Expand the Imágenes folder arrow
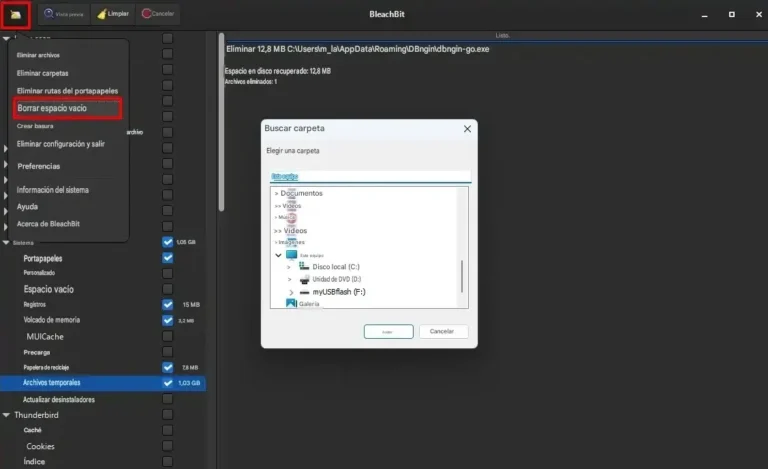 [x=276, y=242]
